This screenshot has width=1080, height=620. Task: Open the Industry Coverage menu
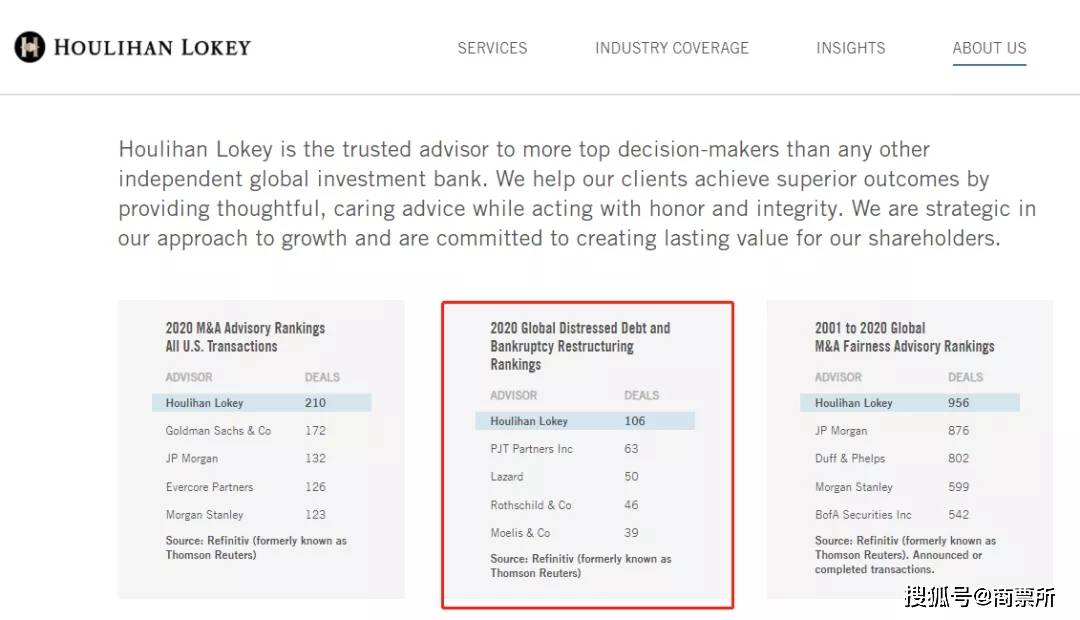tap(671, 48)
